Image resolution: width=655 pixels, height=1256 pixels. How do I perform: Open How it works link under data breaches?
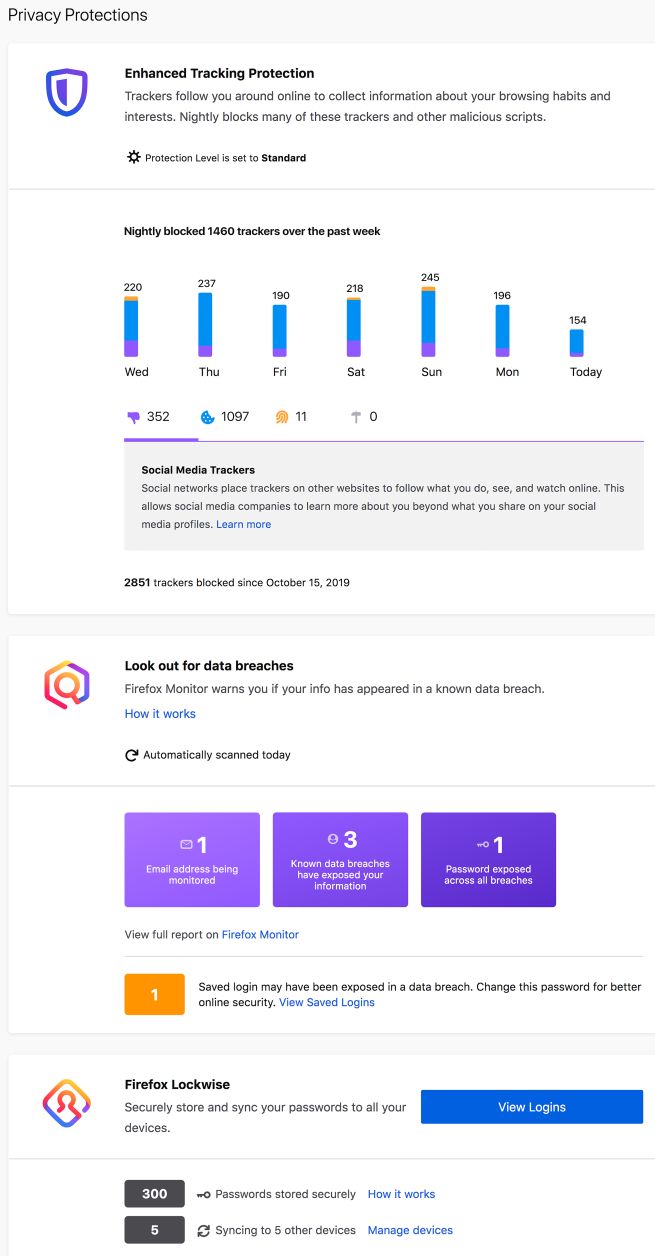160,714
